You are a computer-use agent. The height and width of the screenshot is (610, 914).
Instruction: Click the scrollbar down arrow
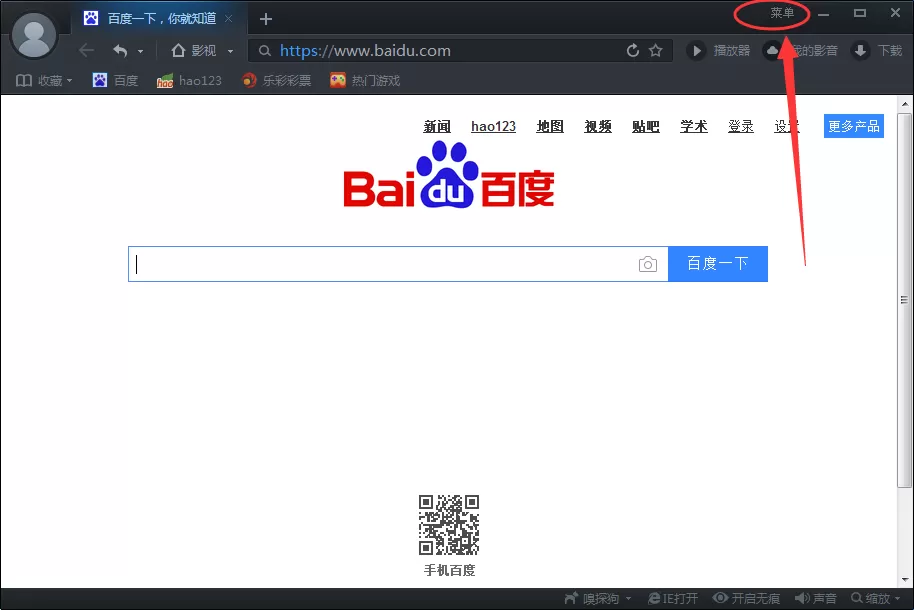tap(905, 580)
